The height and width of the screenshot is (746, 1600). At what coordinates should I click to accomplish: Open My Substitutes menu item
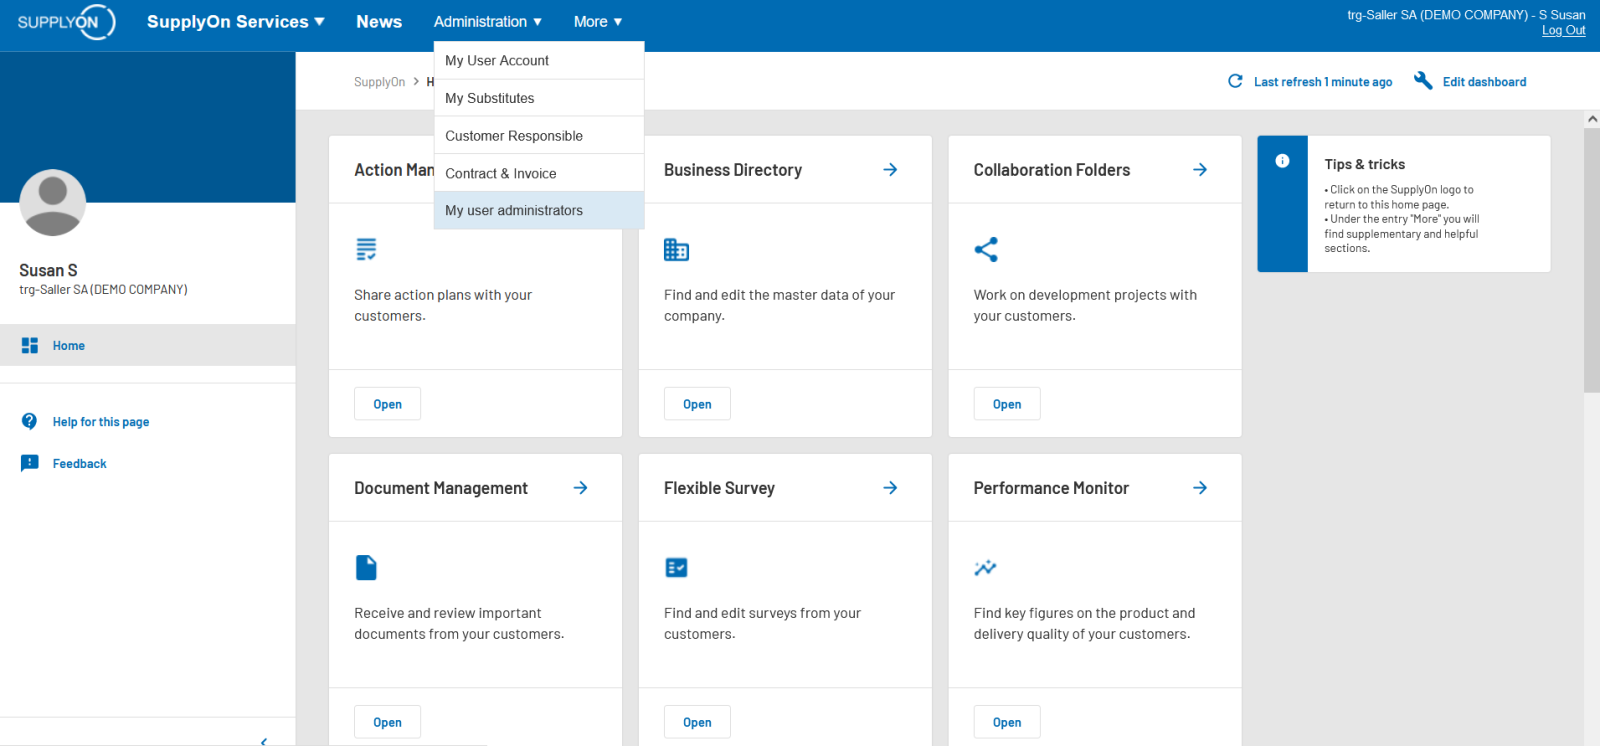pyautogui.click(x=490, y=98)
